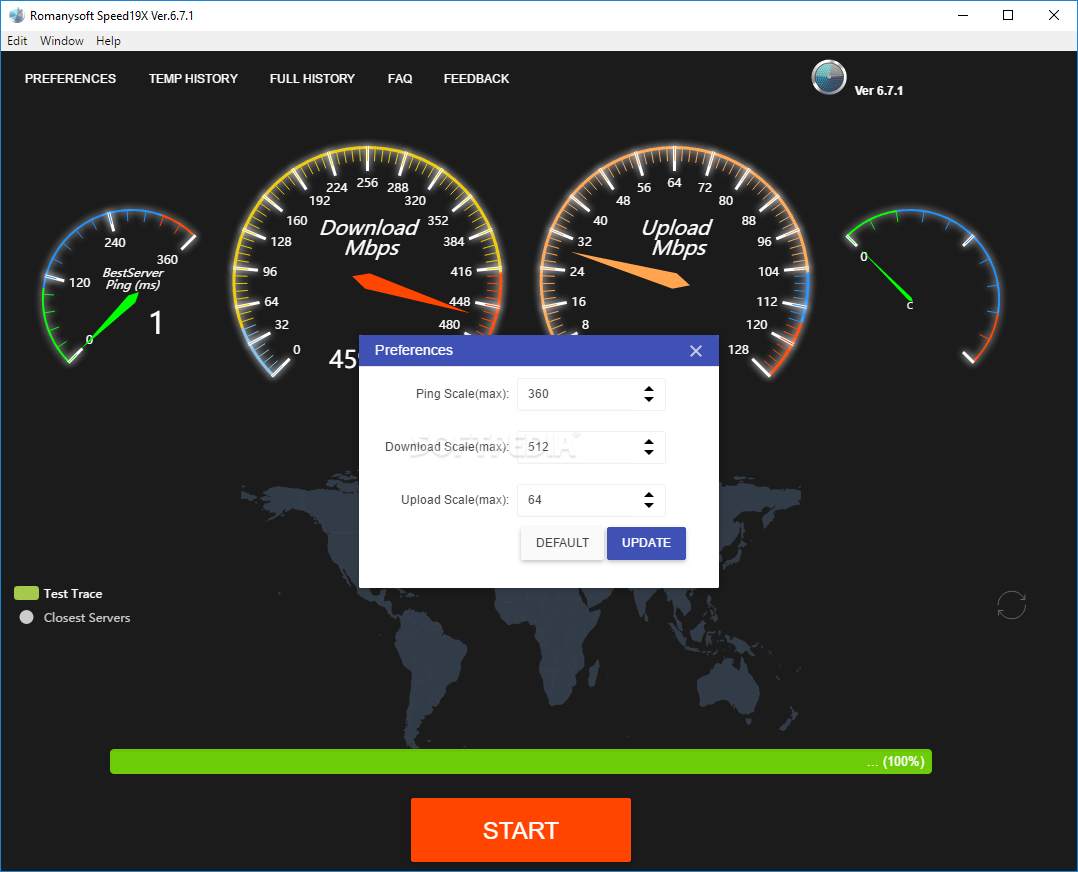Click the Ping Scale(max) label
The image size is (1078, 872).
click(462, 394)
